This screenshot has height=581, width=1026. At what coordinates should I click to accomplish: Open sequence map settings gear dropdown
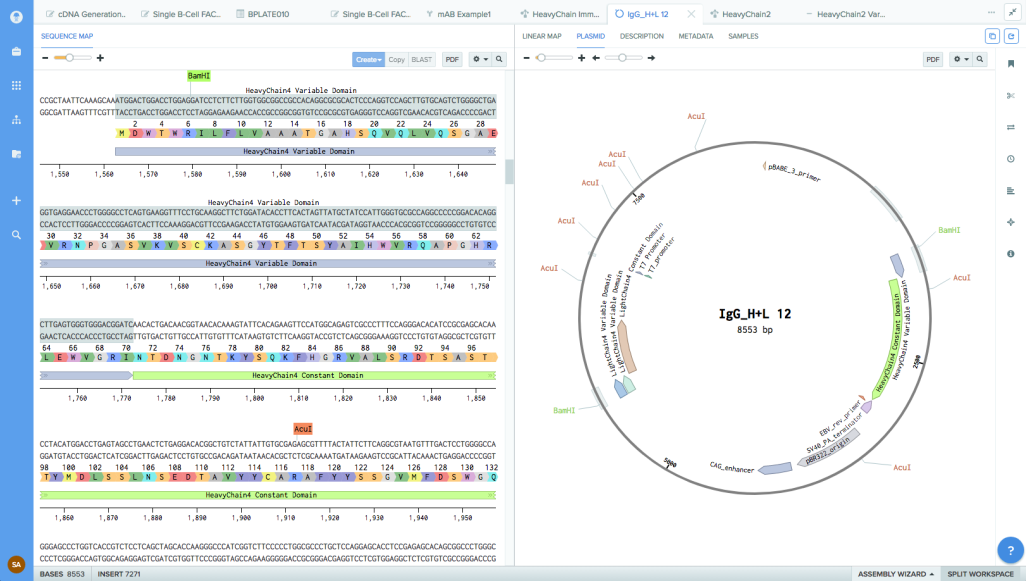click(480, 59)
